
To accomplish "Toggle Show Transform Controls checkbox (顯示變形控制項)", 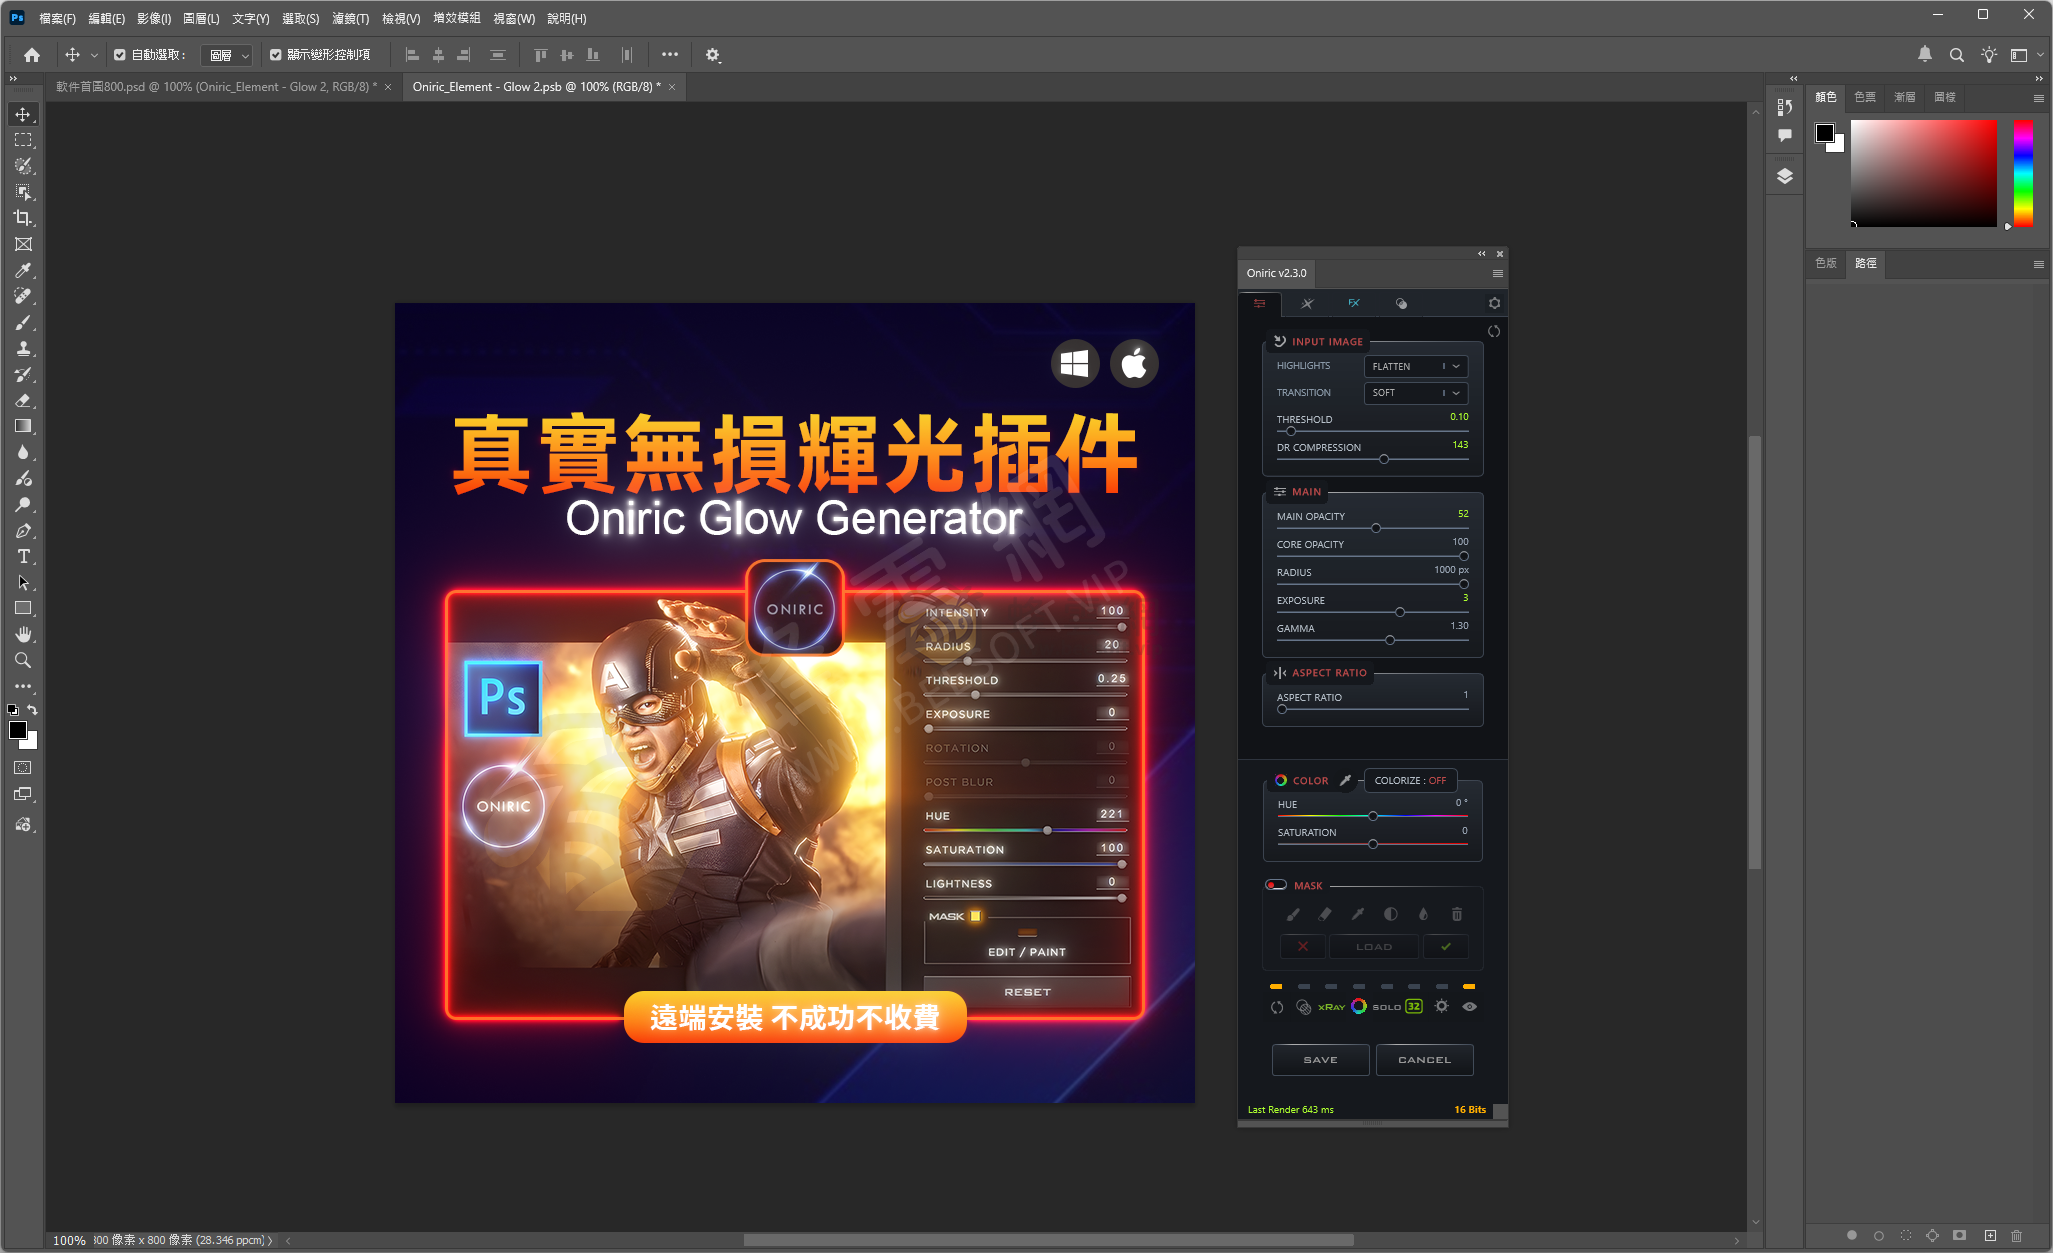I will pyautogui.click(x=275, y=55).
